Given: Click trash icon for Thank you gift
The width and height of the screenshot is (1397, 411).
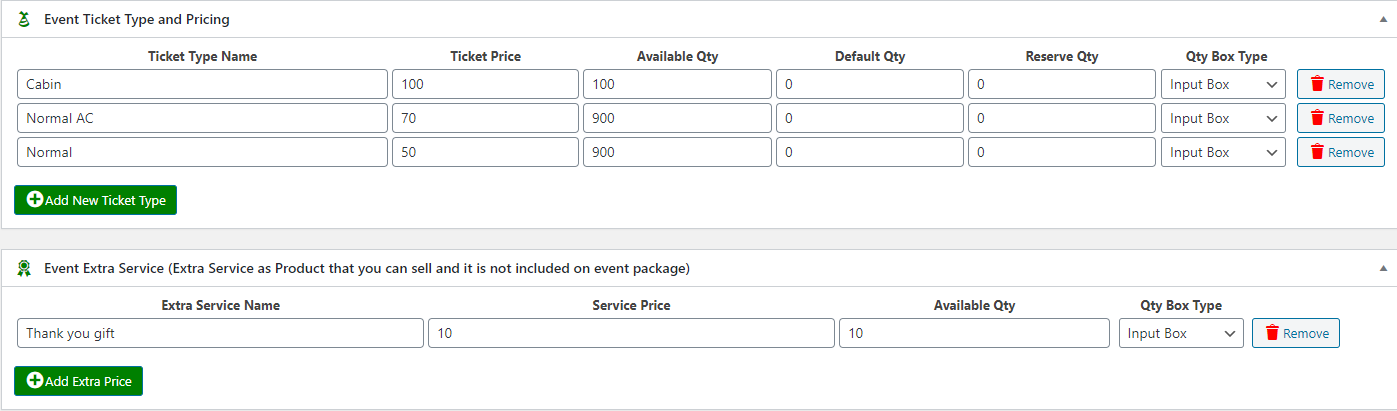Looking at the screenshot, I should 1272,333.
